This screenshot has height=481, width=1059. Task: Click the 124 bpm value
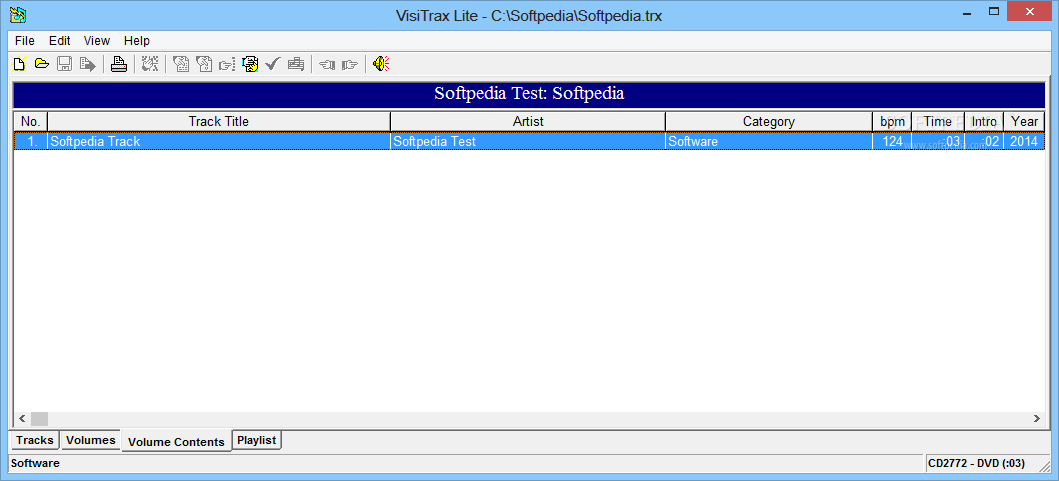(x=892, y=141)
